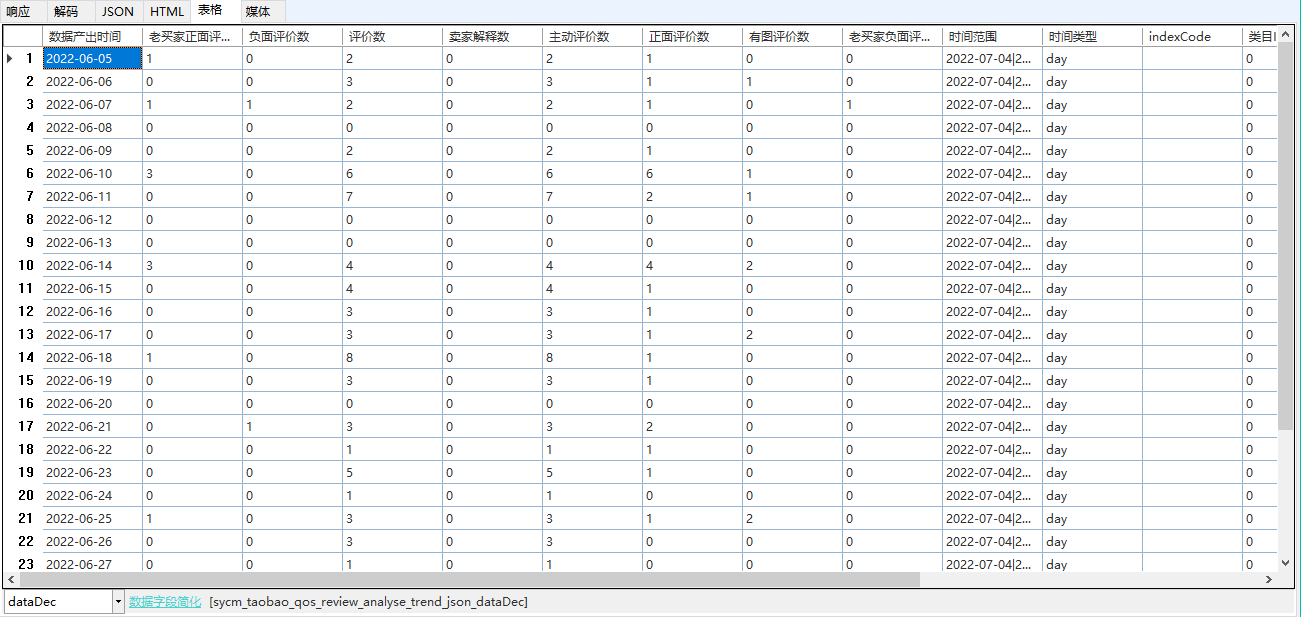This screenshot has height=617, width=1301.
Task: Switch to the 响应 tab
Action: pyautogui.click(x=18, y=12)
